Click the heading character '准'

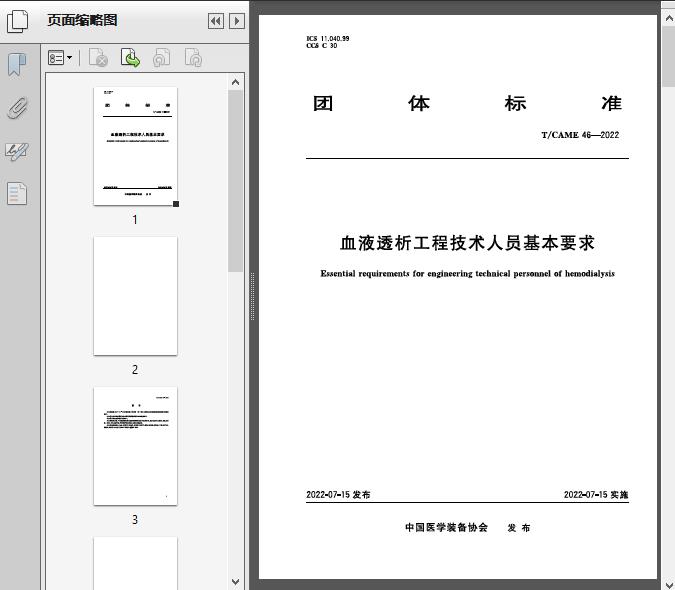[x=612, y=103]
